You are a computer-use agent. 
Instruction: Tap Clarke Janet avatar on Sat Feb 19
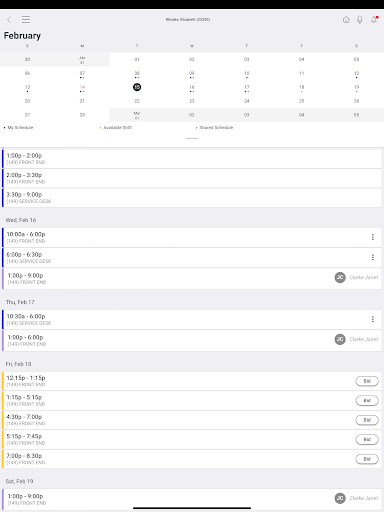tap(340, 498)
